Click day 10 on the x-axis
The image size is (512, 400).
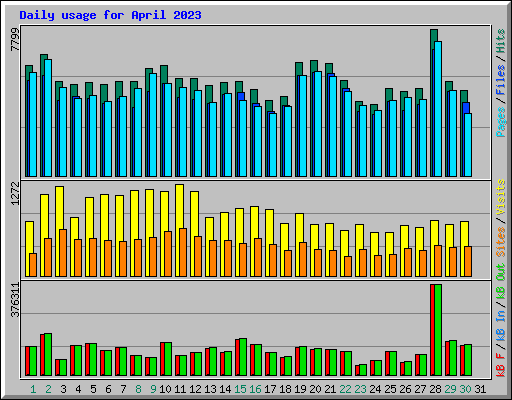(165, 389)
